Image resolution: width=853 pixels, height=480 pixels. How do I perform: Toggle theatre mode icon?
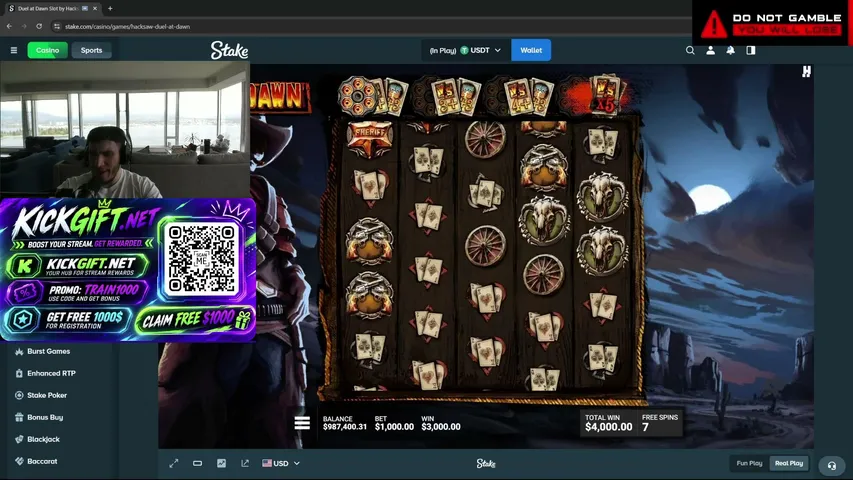(197, 463)
